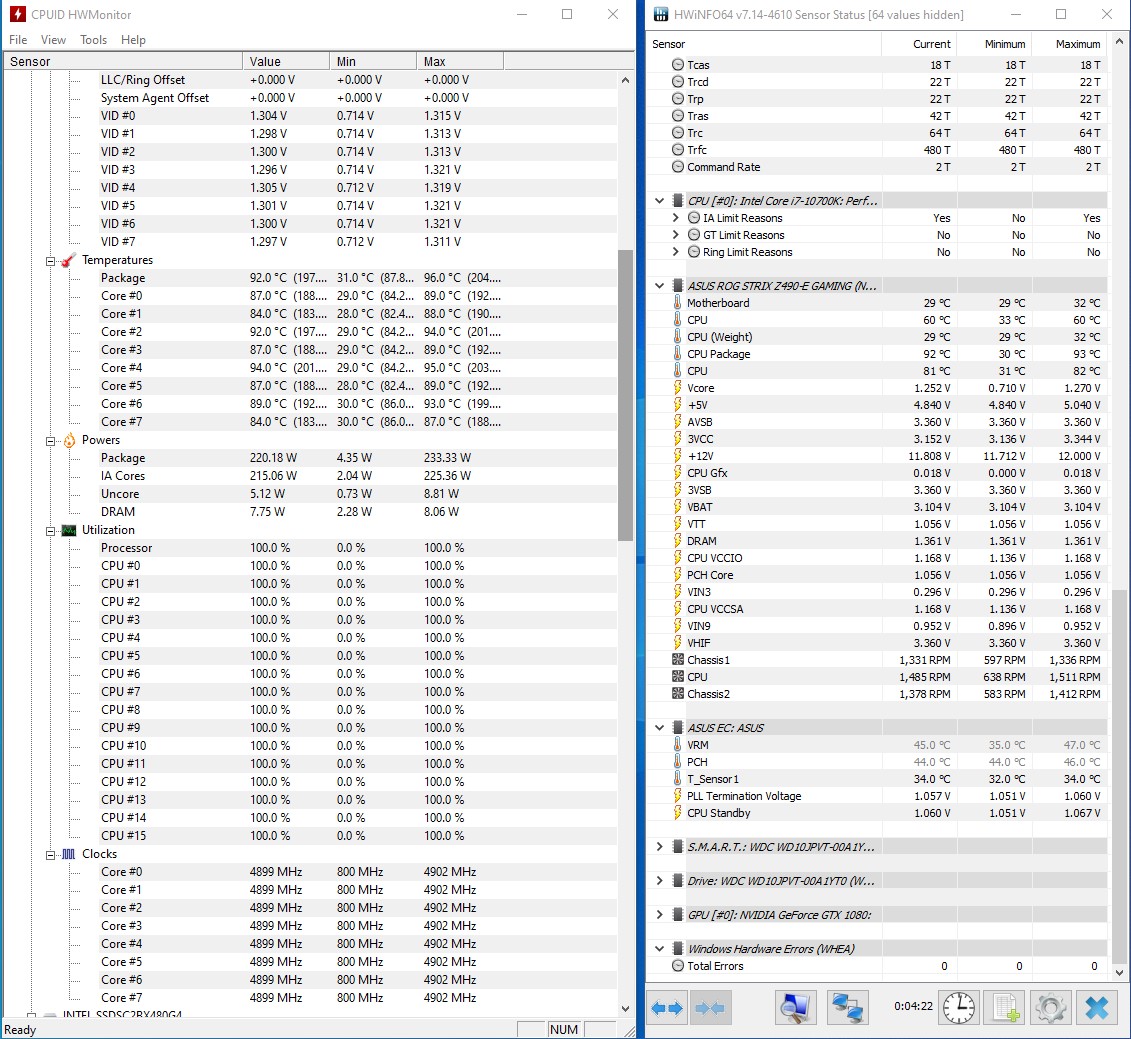Expand the GPU [#0] NVIDIA GeForce GTX 1080 group

pos(659,914)
